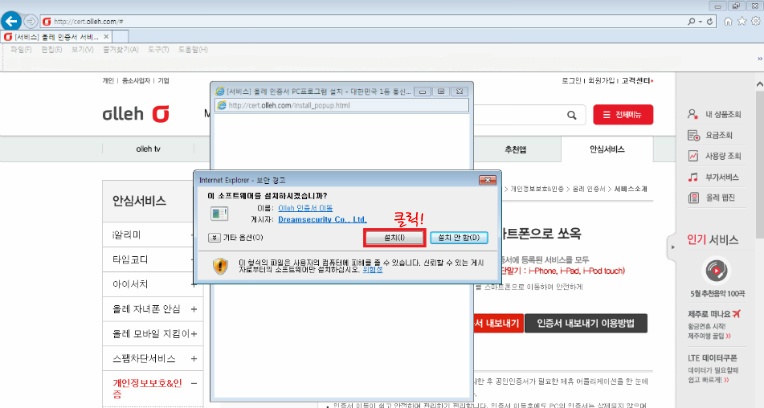Open the Dreamsecurity Co., Ltd. publisher link

tap(322, 219)
